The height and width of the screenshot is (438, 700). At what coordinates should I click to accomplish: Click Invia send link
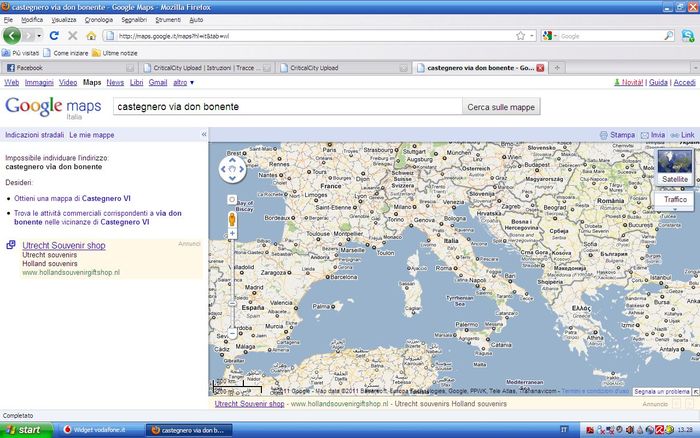[653, 135]
